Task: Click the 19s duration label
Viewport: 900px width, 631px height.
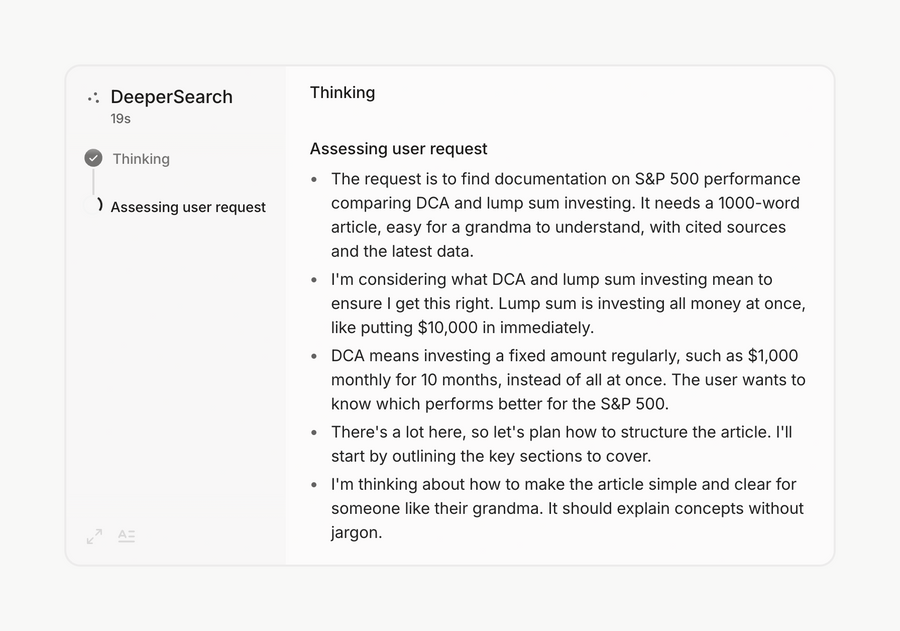Action: pos(120,118)
